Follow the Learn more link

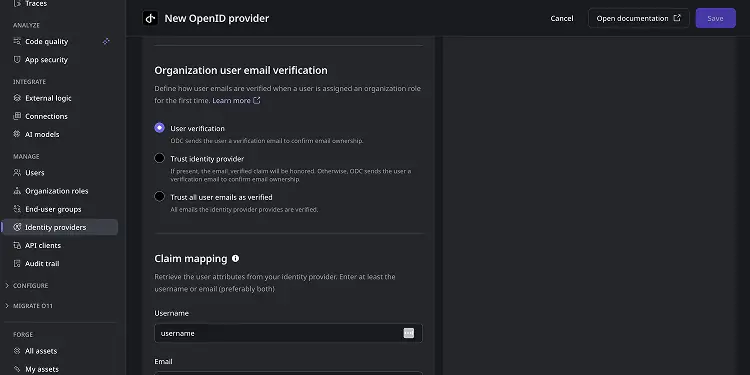coord(232,100)
